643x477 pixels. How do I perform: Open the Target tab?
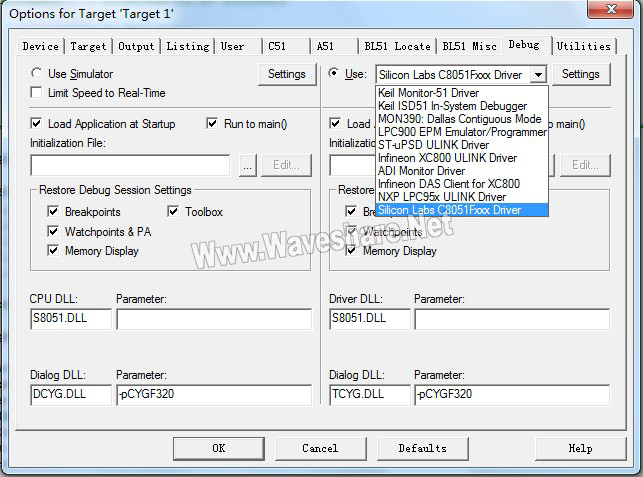click(88, 46)
